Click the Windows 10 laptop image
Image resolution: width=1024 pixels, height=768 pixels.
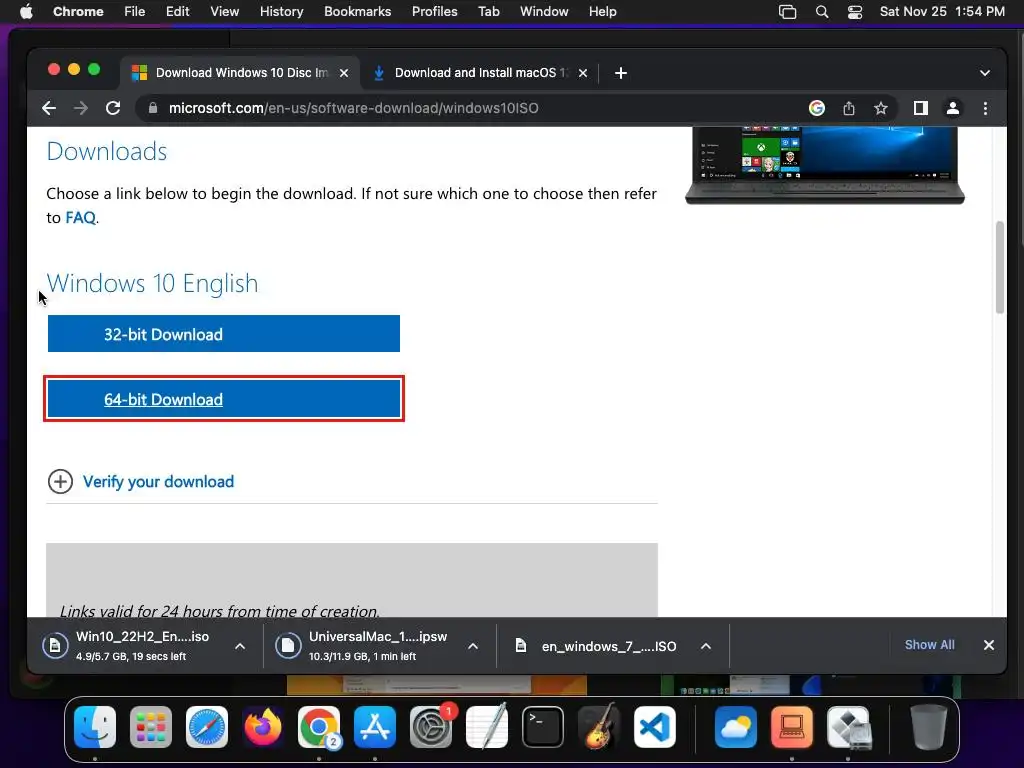coord(824,166)
